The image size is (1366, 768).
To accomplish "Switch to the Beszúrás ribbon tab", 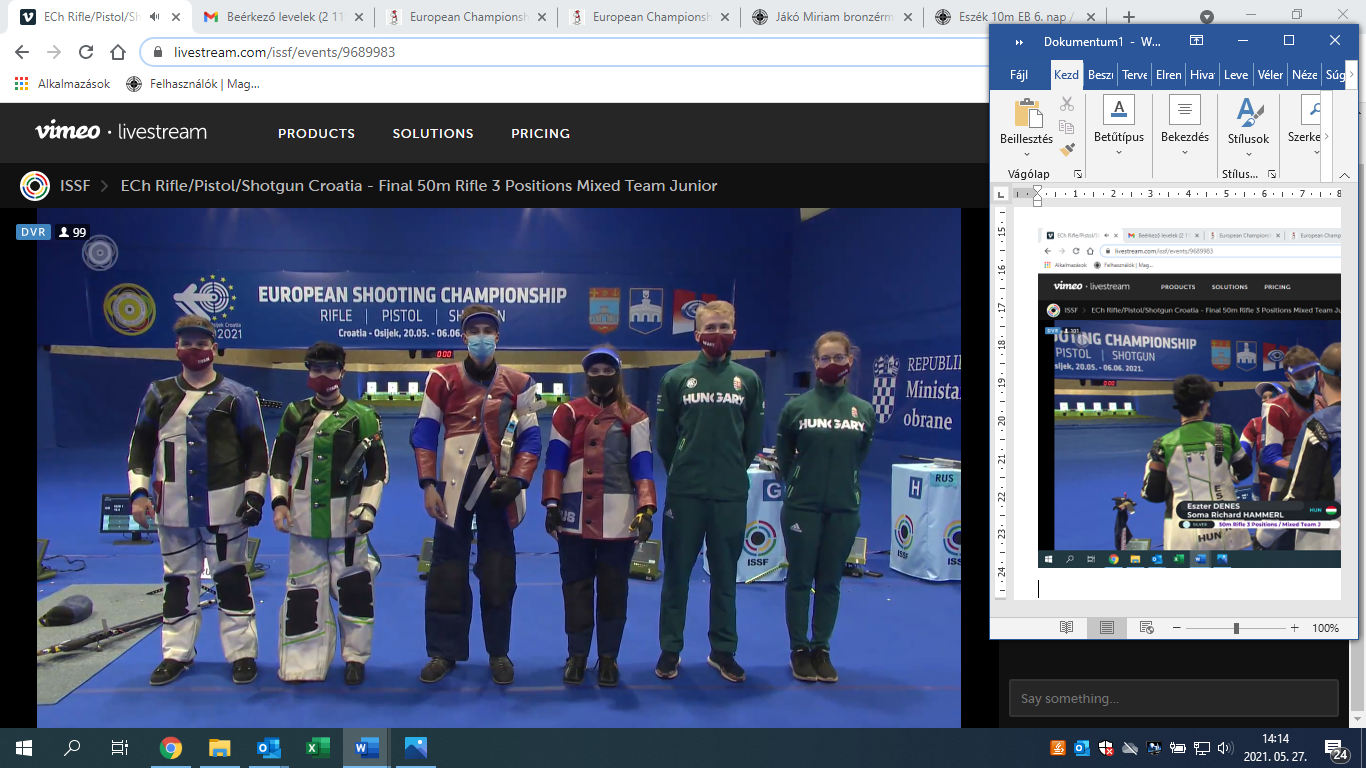I will tap(1101, 75).
